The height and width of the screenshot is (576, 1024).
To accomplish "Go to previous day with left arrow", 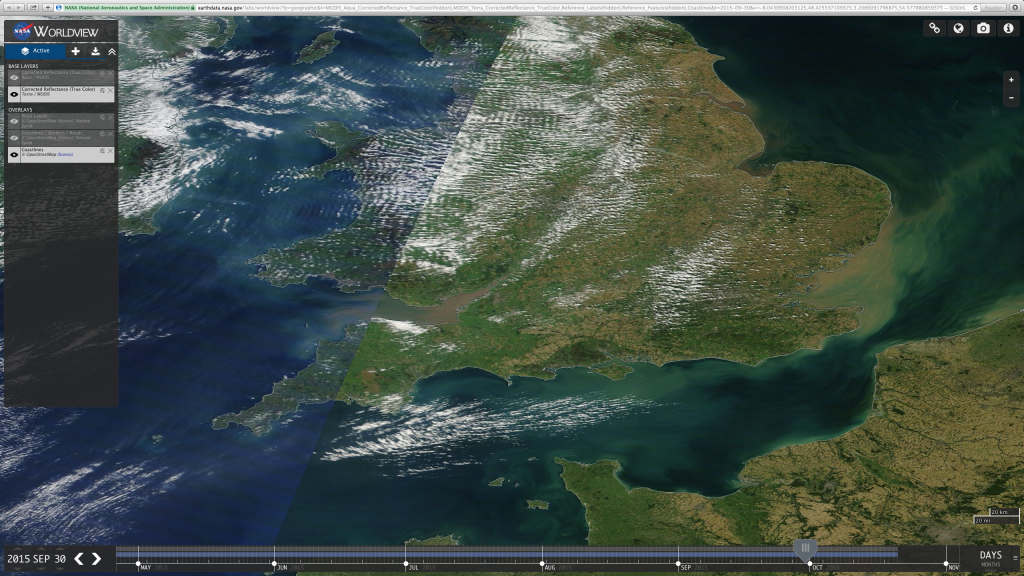I will tap(79, 558).
